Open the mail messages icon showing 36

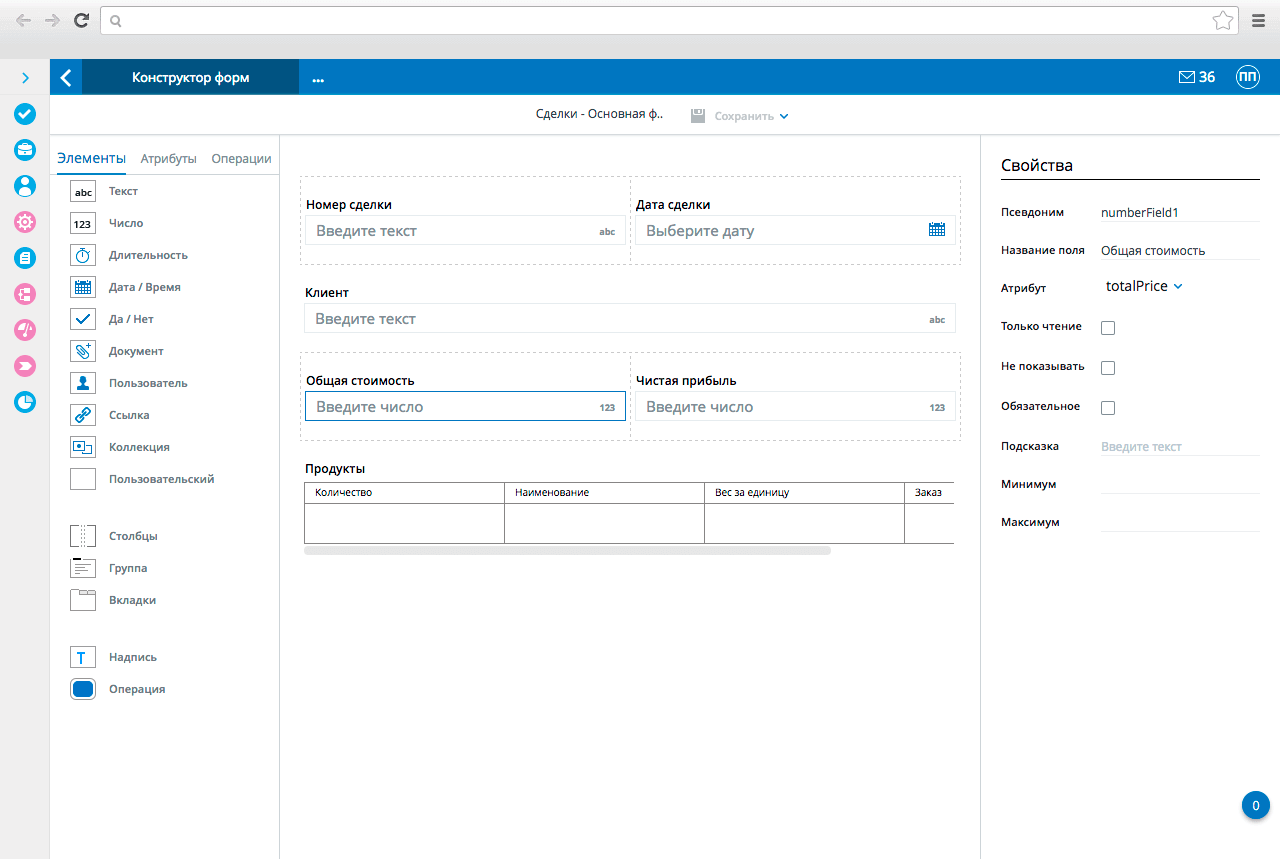pyautogui.click(x=1197, y=77)
